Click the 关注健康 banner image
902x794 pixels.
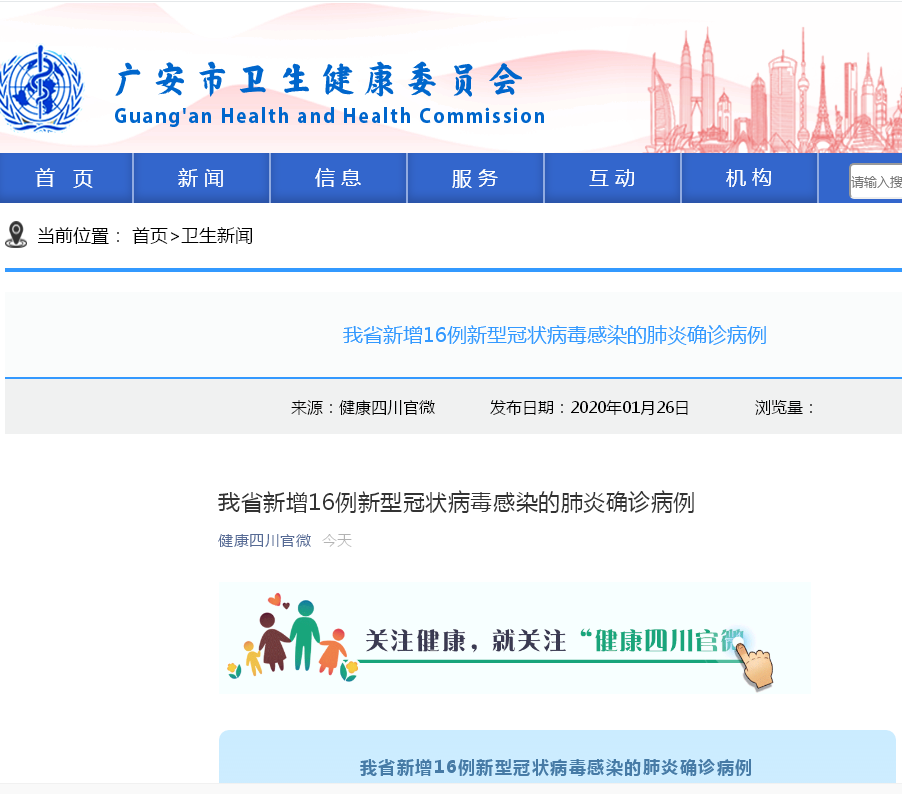coord(514,640)
